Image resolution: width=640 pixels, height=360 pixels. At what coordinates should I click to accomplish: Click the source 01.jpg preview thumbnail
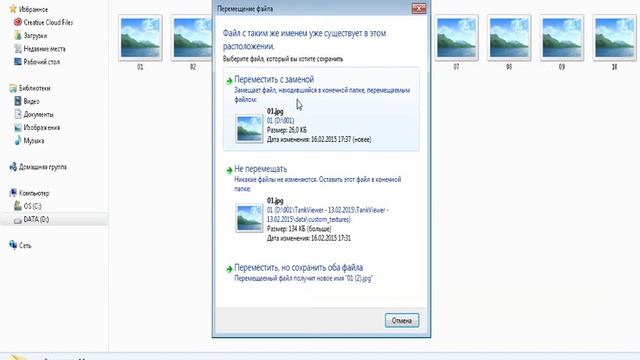point(249,129)
